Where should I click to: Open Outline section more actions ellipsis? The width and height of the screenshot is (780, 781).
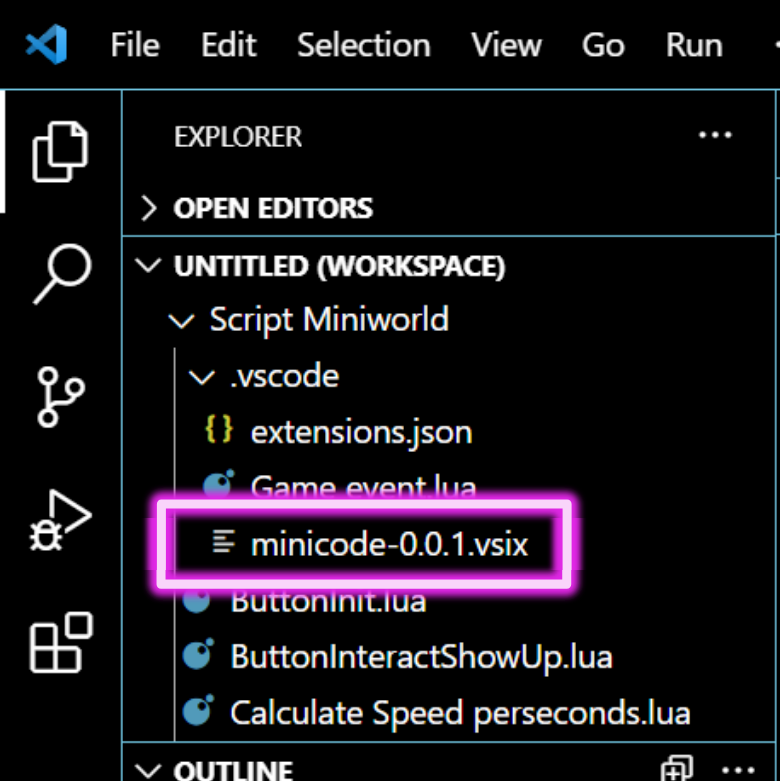point(738,770)
